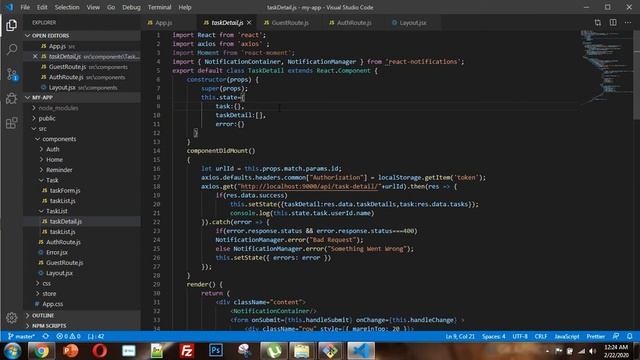The height and width of the screenshot is (360, 640).
Task: Open Opera browser from the taskbar
Action: (100, 351)
